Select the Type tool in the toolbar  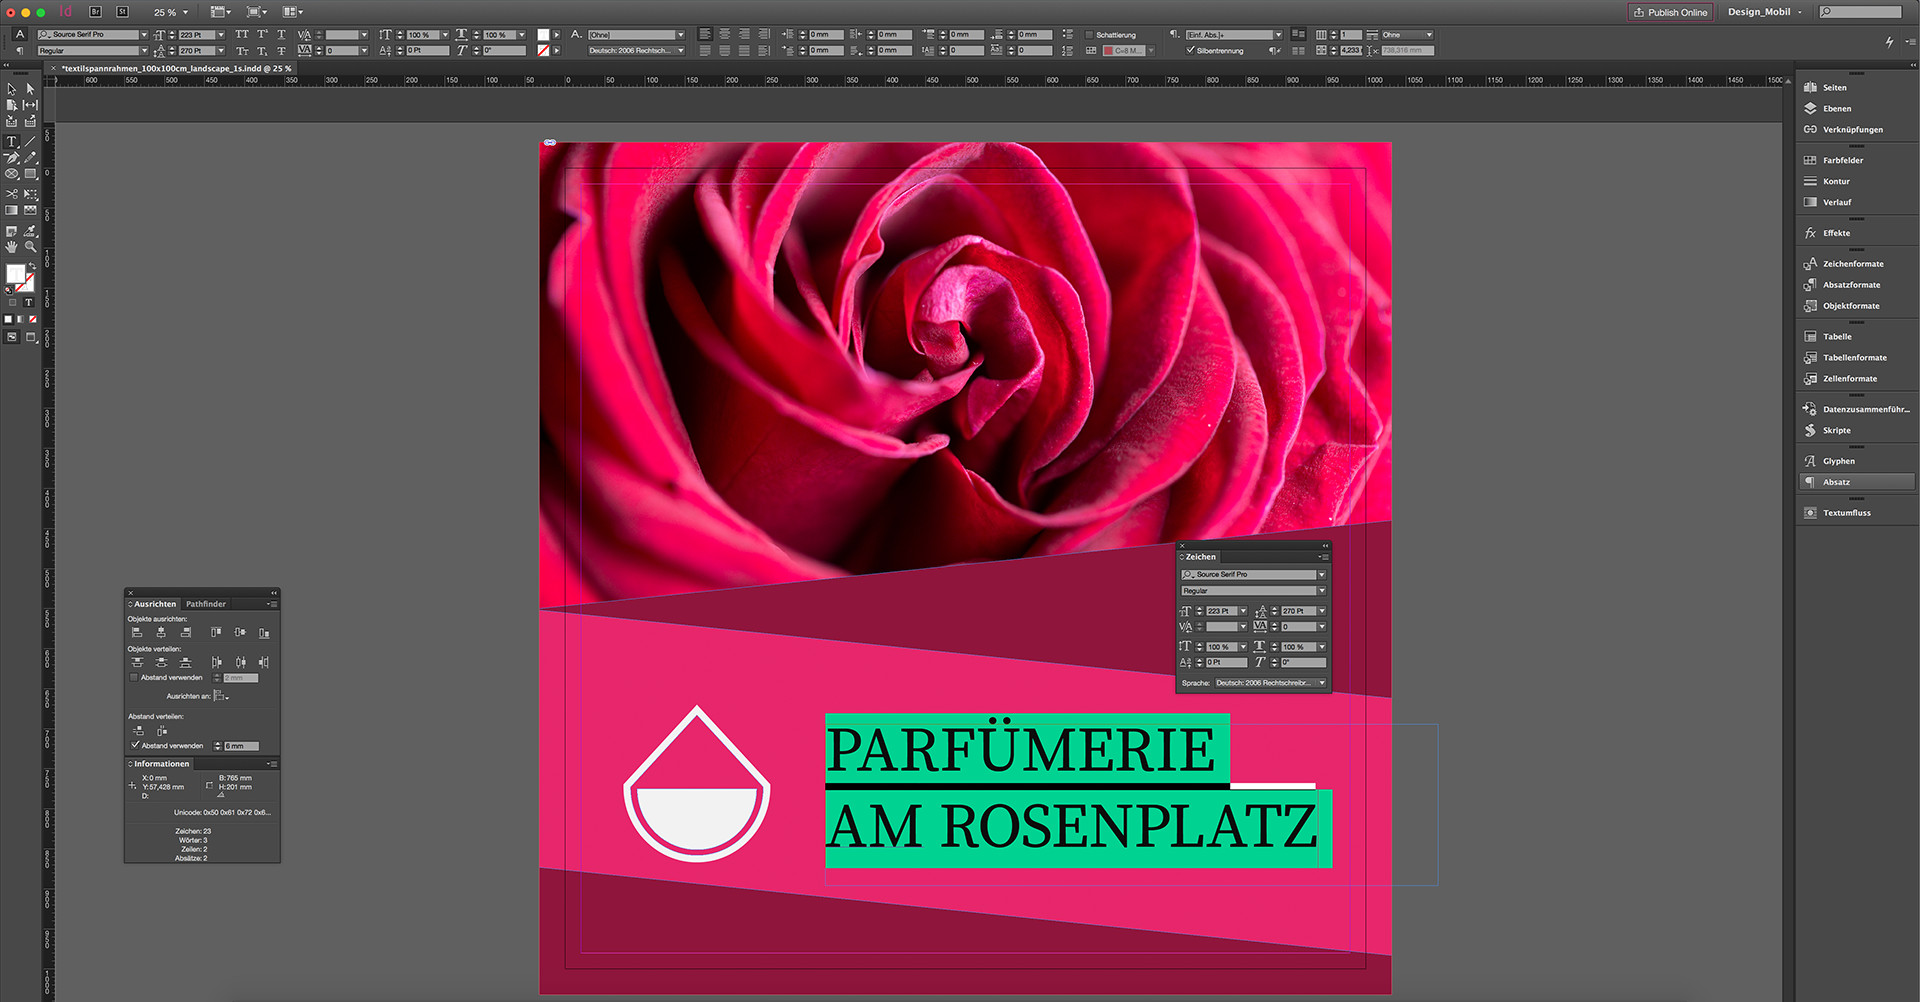[x=11, y=142]
